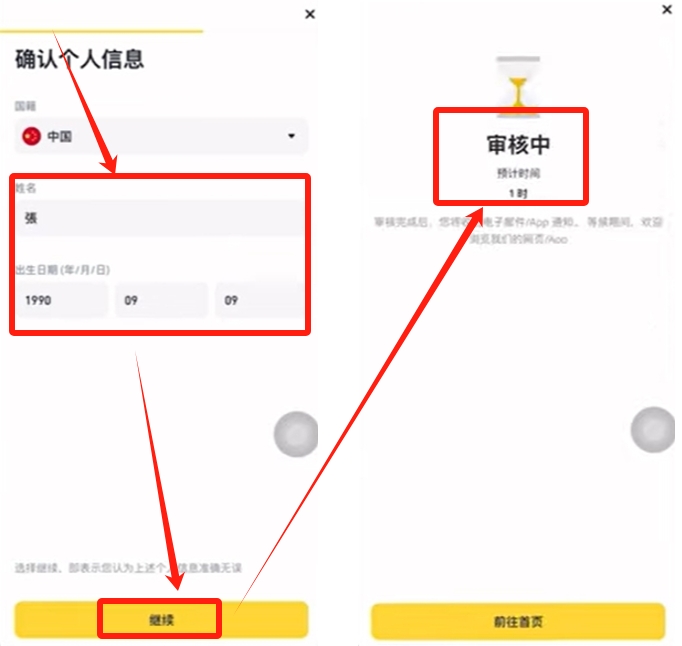Select the birth month field
Viewport: 682px width, 646px height.
[162, 300]
